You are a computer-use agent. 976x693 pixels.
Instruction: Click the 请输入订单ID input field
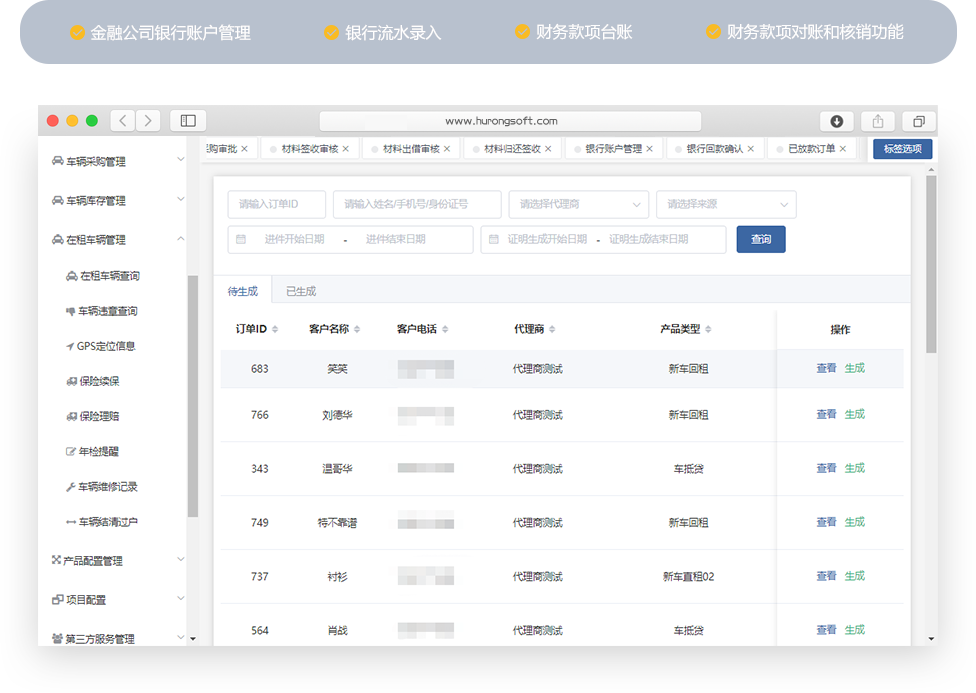(x=276, y=204)
